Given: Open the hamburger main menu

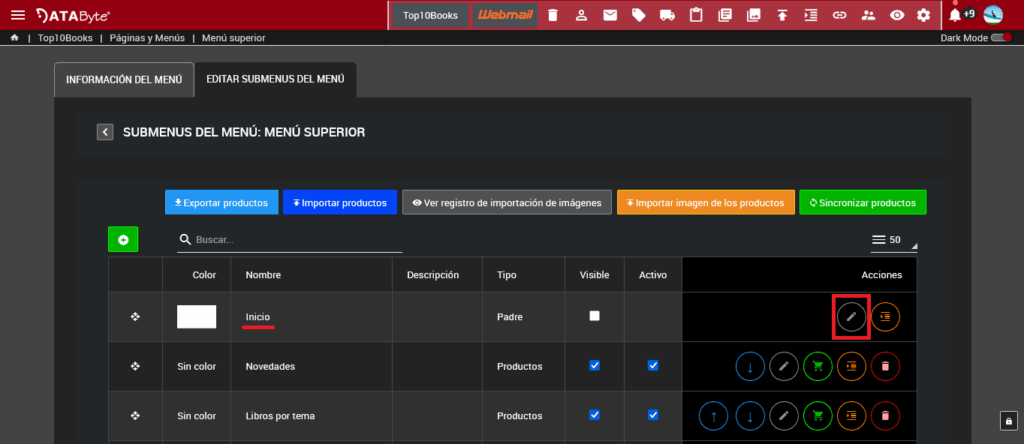Looking at the screenshot, I should [x=18, y=15].
